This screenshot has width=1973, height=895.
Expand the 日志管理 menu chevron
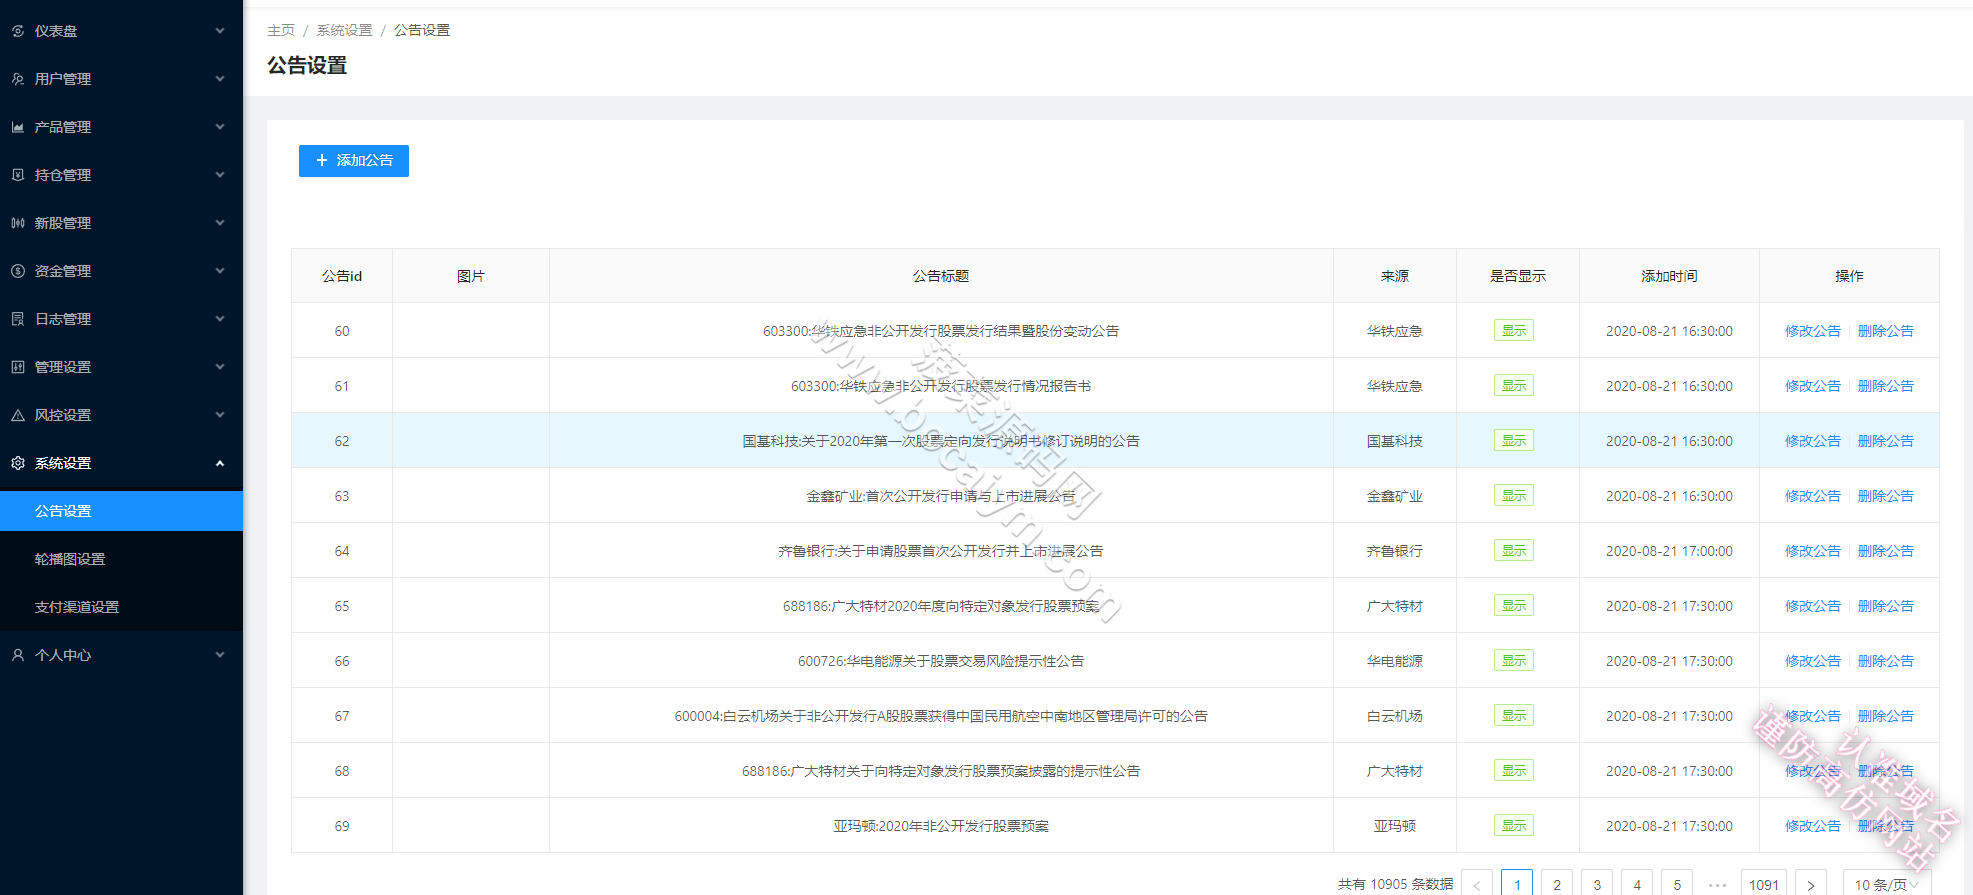(x=220, y=319)
